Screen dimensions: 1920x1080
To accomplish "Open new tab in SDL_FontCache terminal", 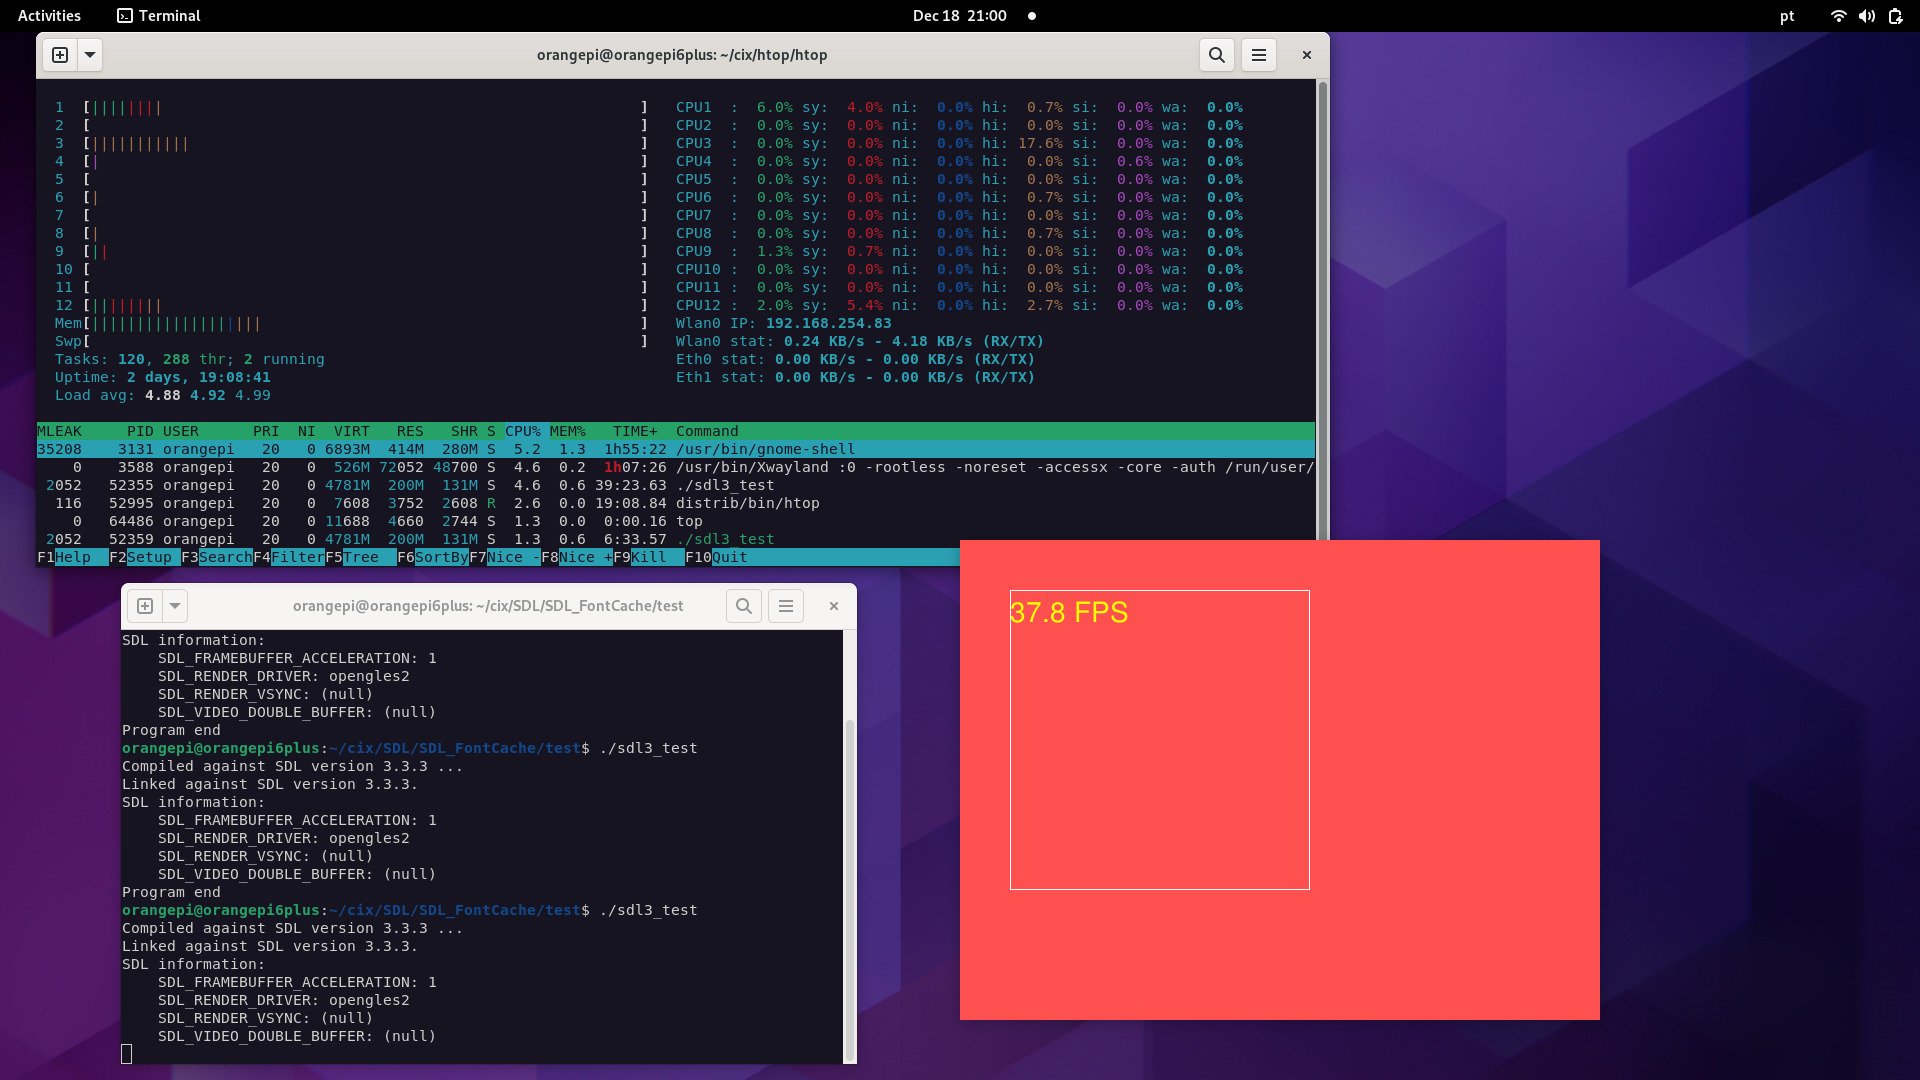I will [x=145, y=606].
